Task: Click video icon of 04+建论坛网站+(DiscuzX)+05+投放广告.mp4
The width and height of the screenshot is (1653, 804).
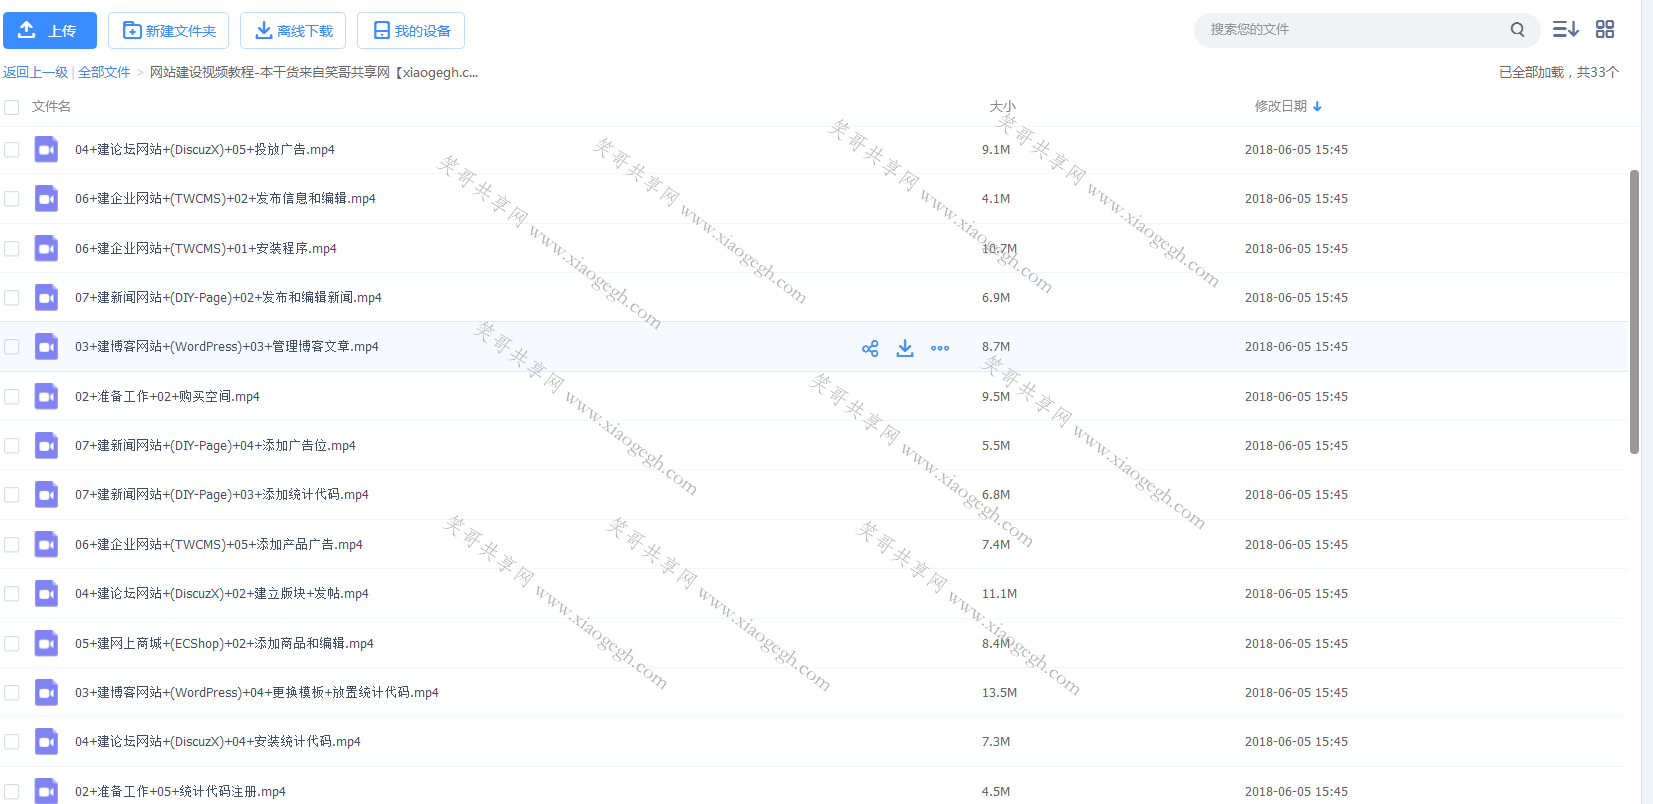Action: (46, 150)
